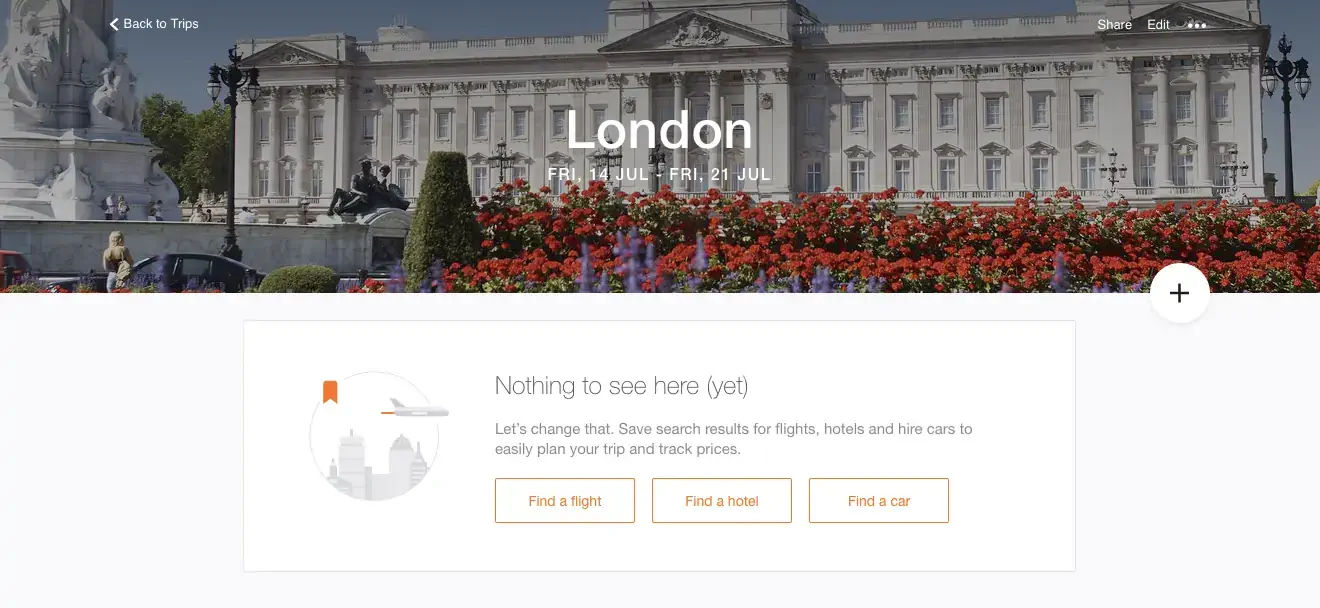Click the London trip title
This screenshot has height=608, width=1320.
659,131
